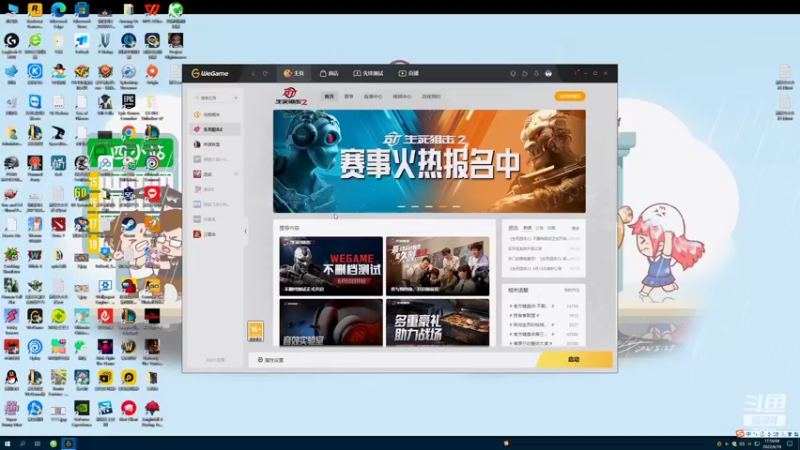Open Task View on the taskbar
This screenshot has width=800, height=450.
click(x=37, y=444)
